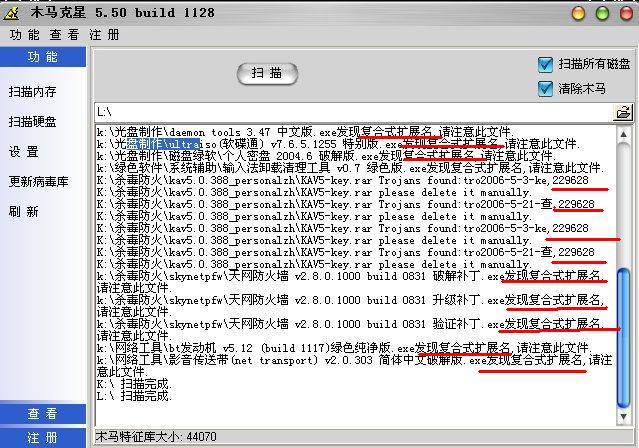The height and width of the screenshot is (448, 639).
Task: Click first 'Trojans found:tro2006-5-3-ke' log line
Action: [343, 180]
